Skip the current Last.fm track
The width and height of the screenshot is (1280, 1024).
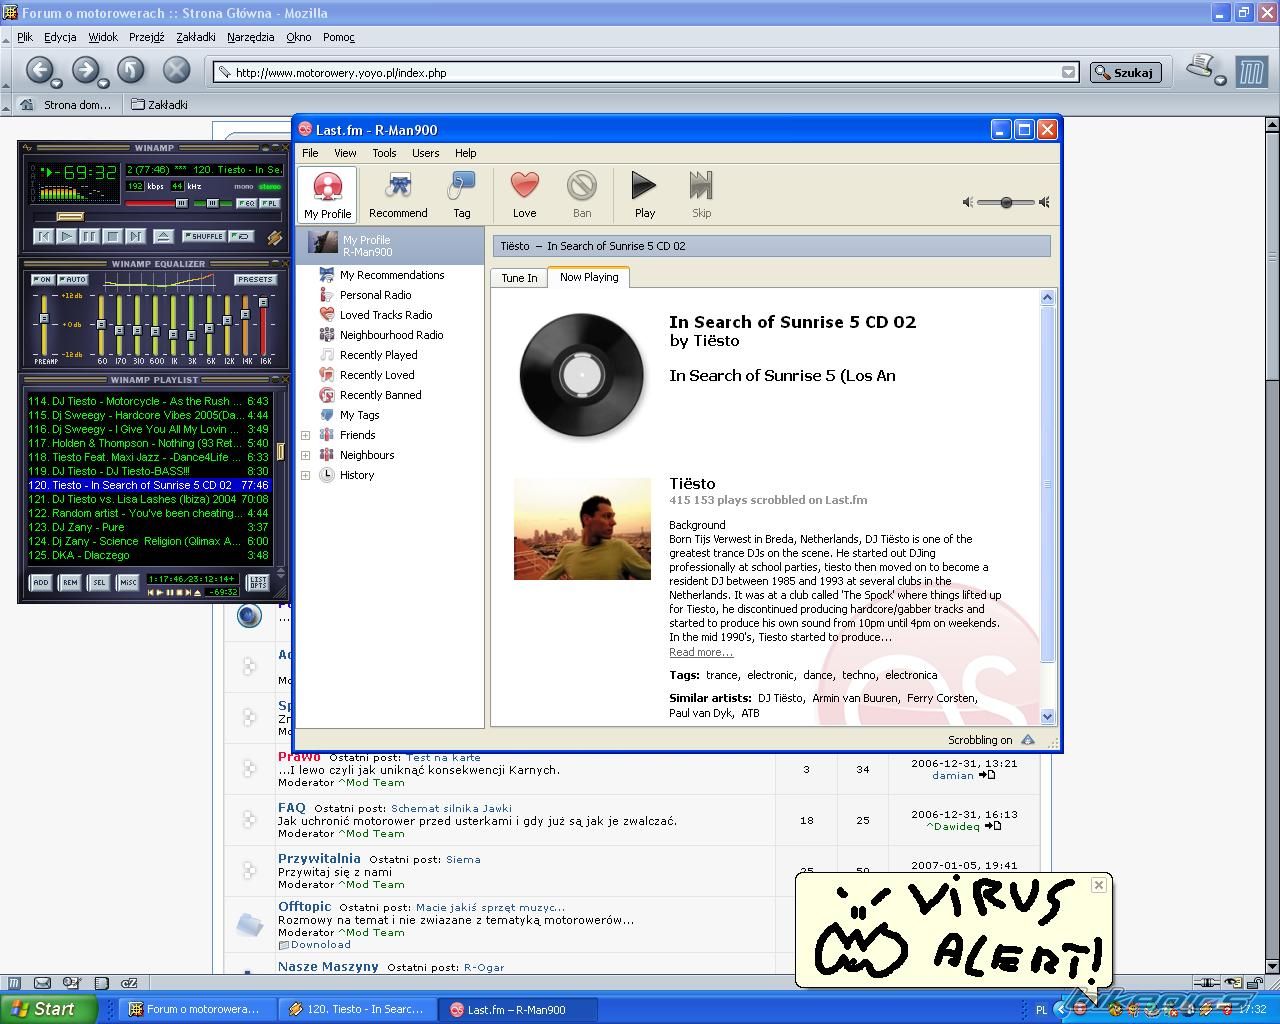pos(701,194)
